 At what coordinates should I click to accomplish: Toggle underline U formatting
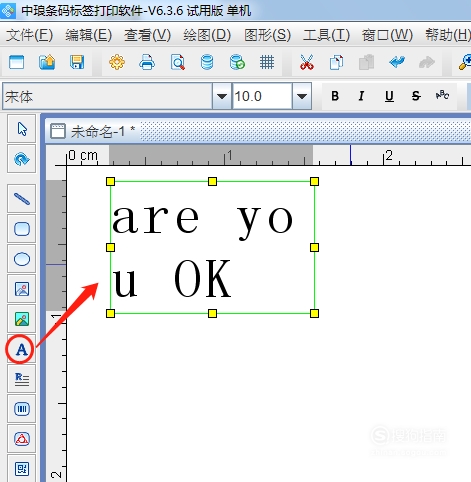pos(389,96)
